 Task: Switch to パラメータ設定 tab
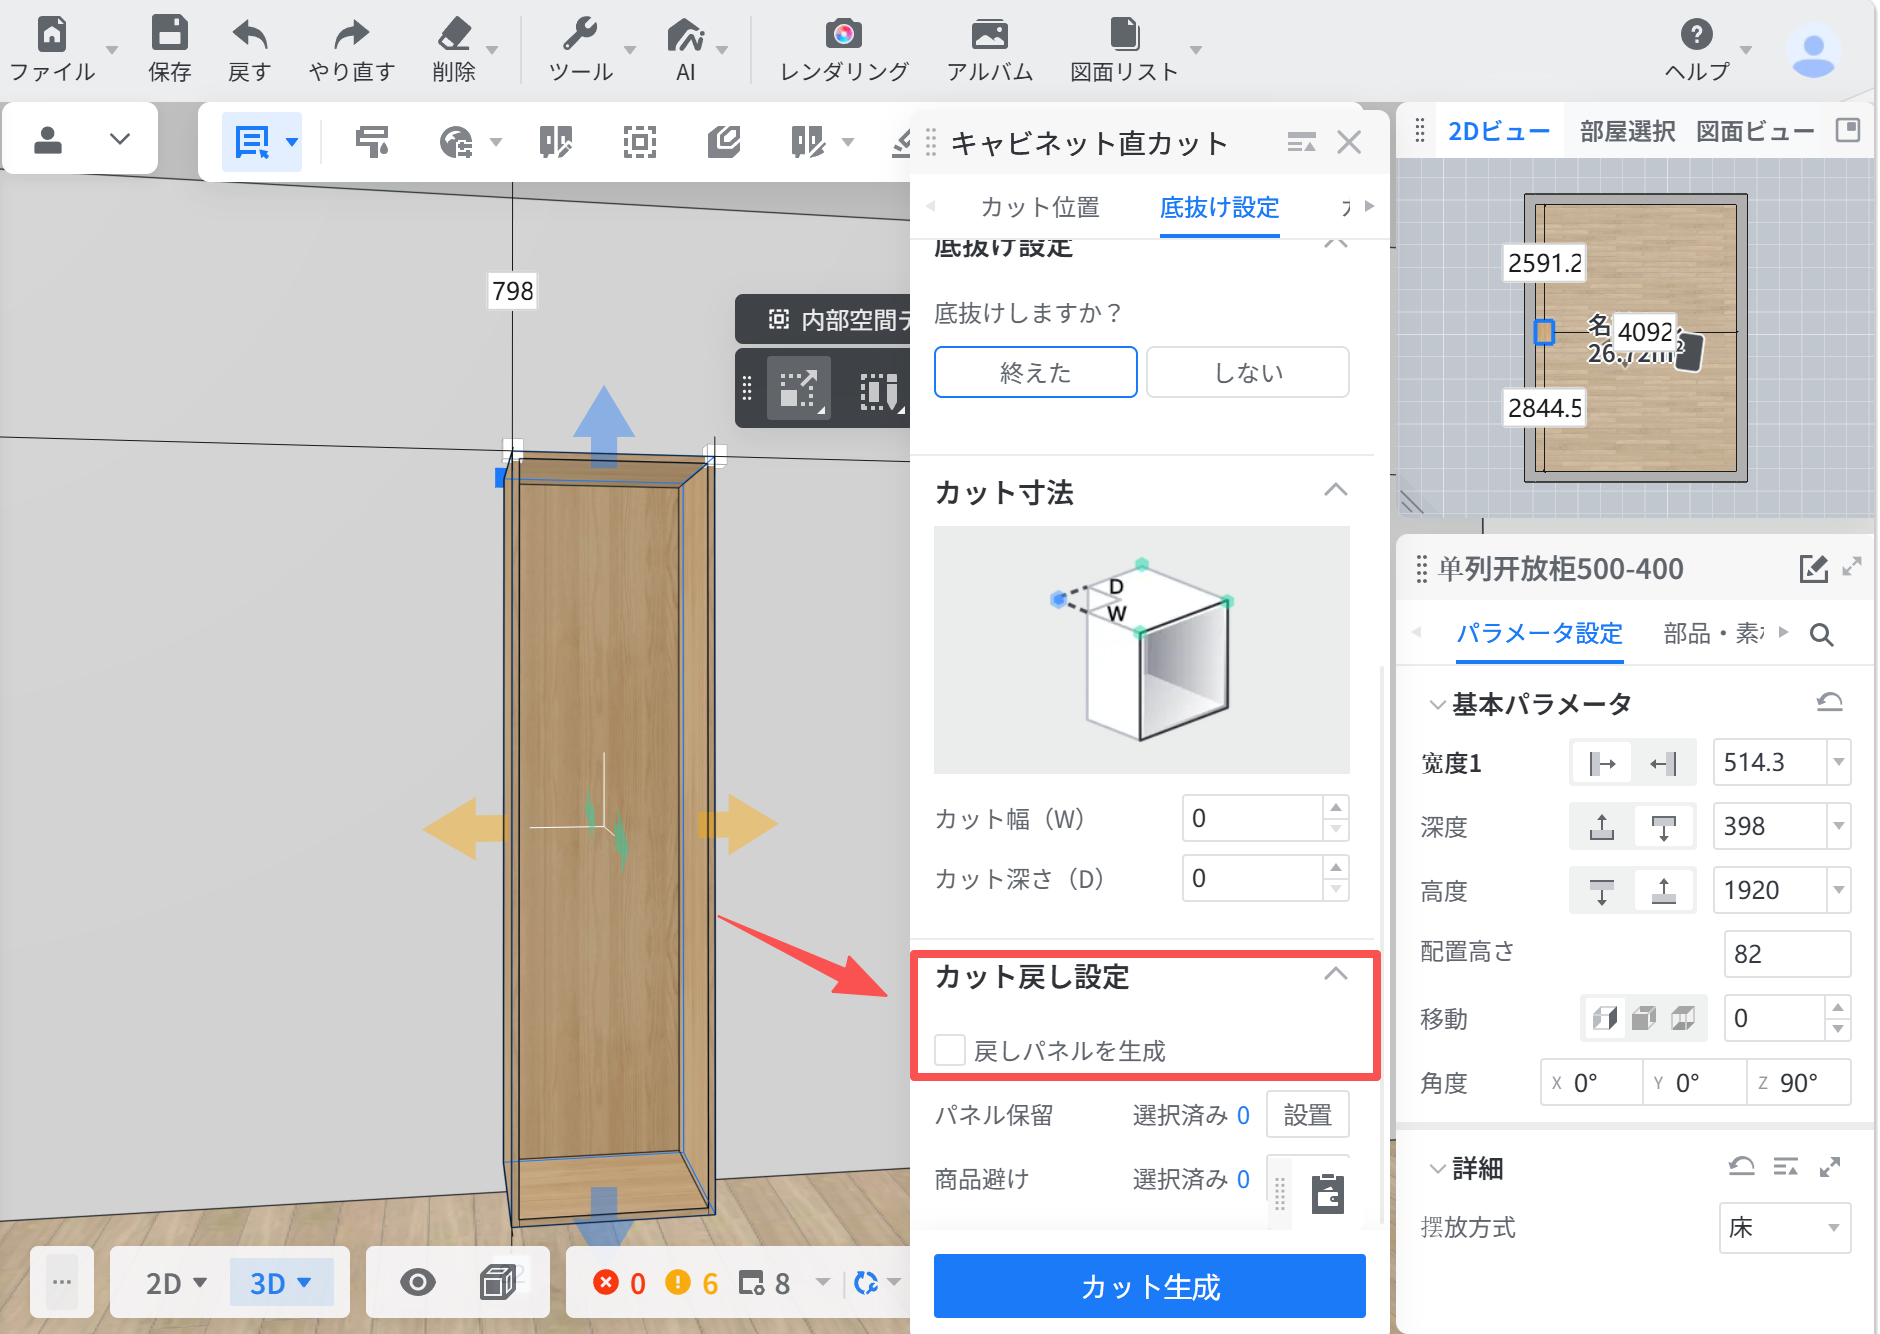[x=1539, y=633]
